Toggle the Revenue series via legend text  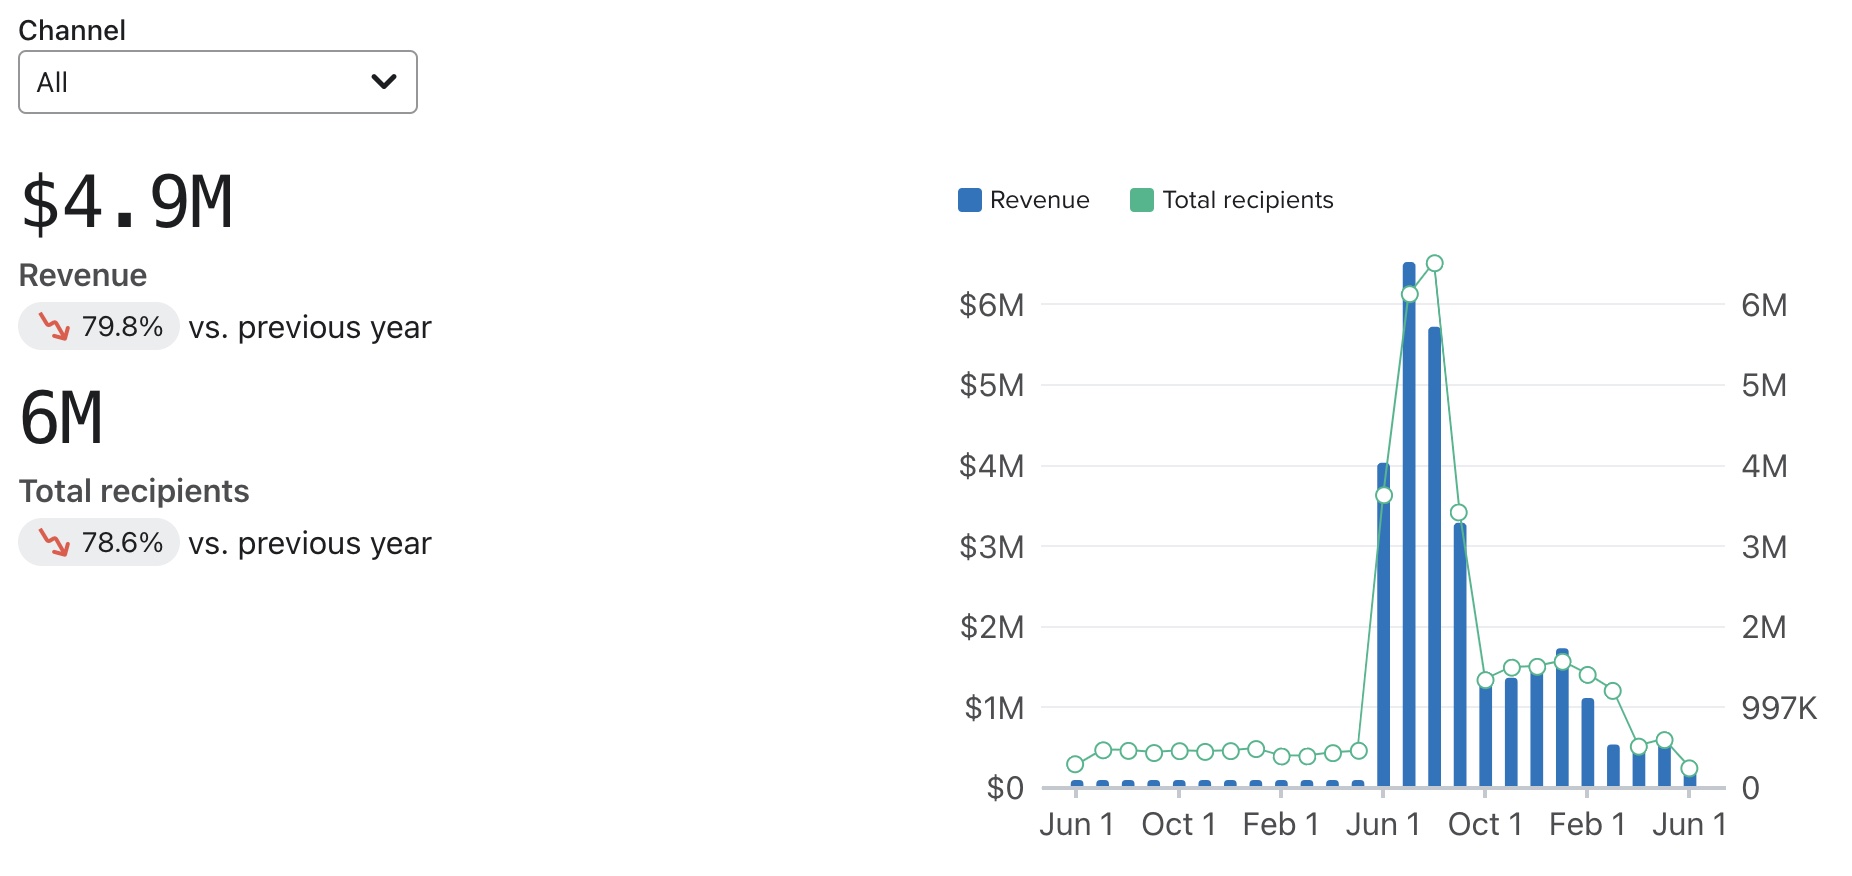tap(1039, 200)
